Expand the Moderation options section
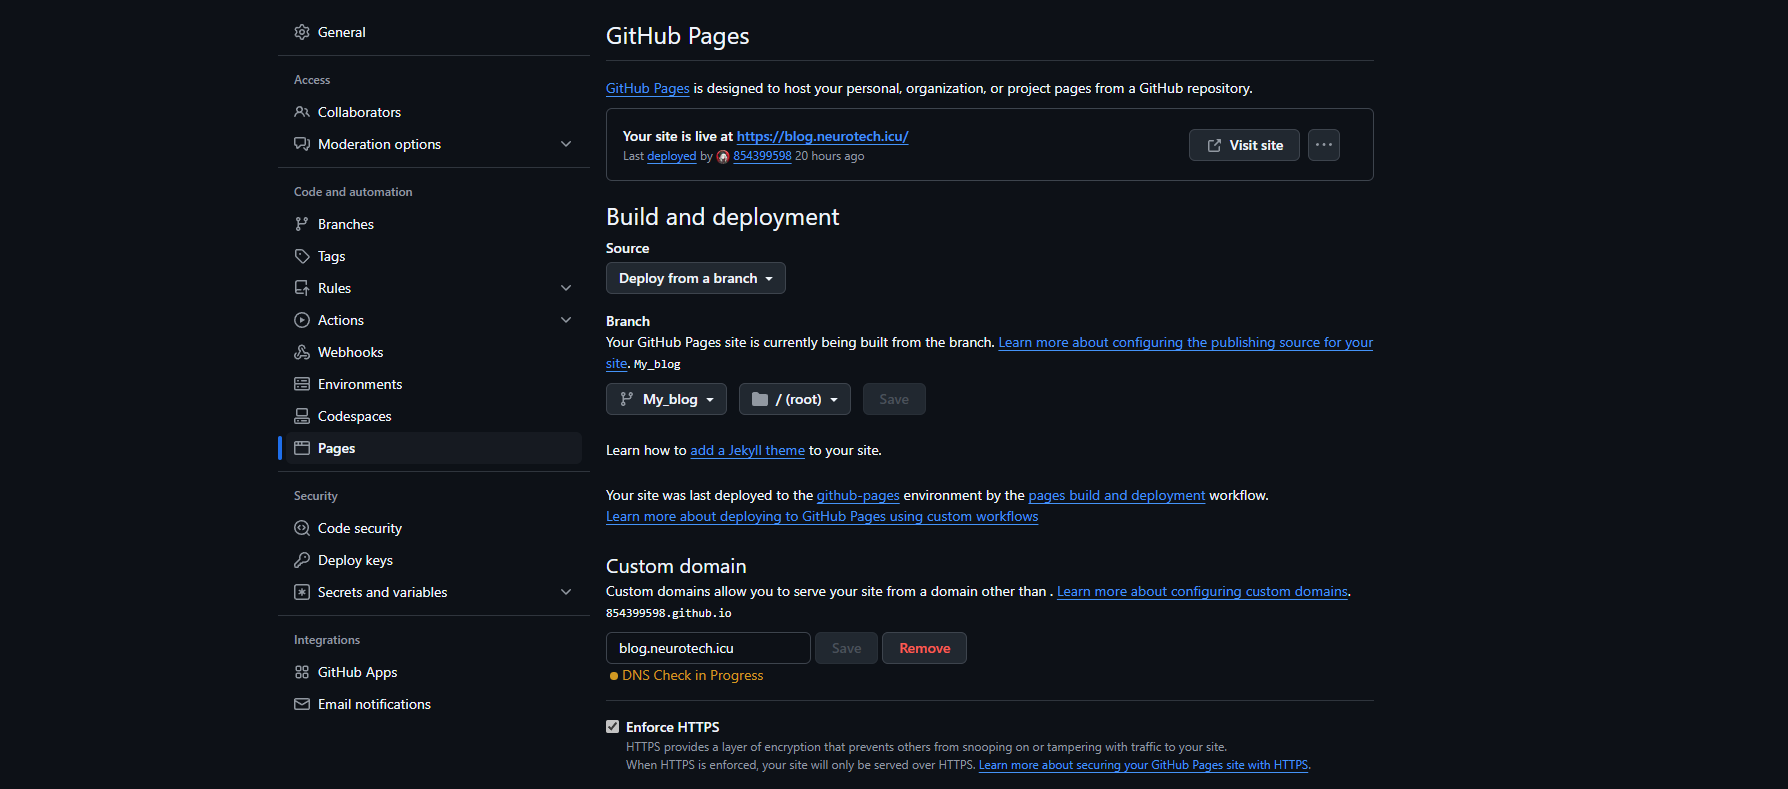This screenshot has height=789, width=1788. pos(566,144)
